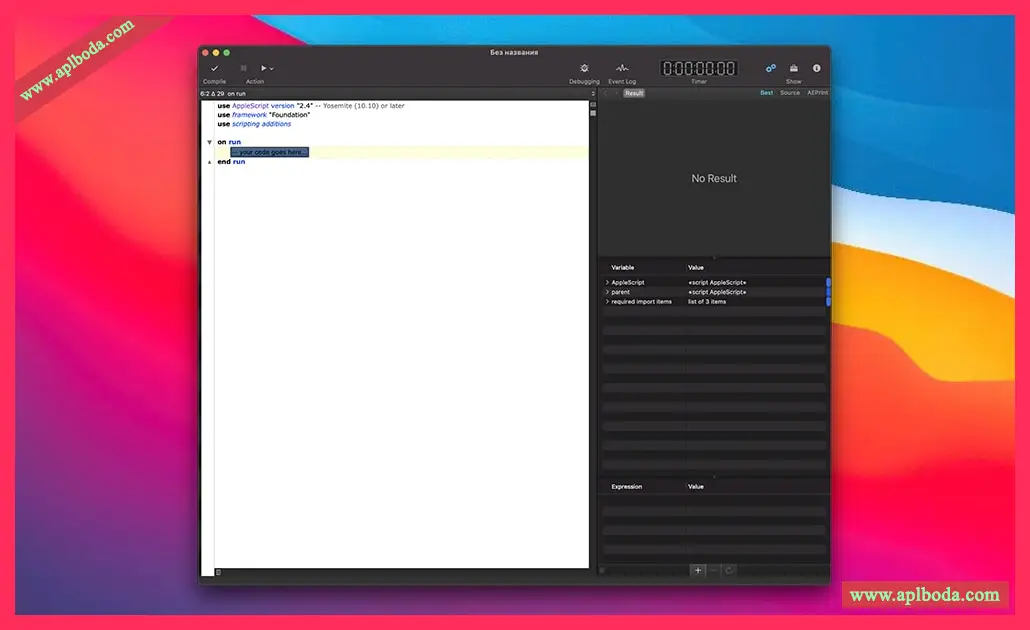Screen dimensions: 1030x630
Task: Select the AppleScript variable name
Action: tap(628, 282)
